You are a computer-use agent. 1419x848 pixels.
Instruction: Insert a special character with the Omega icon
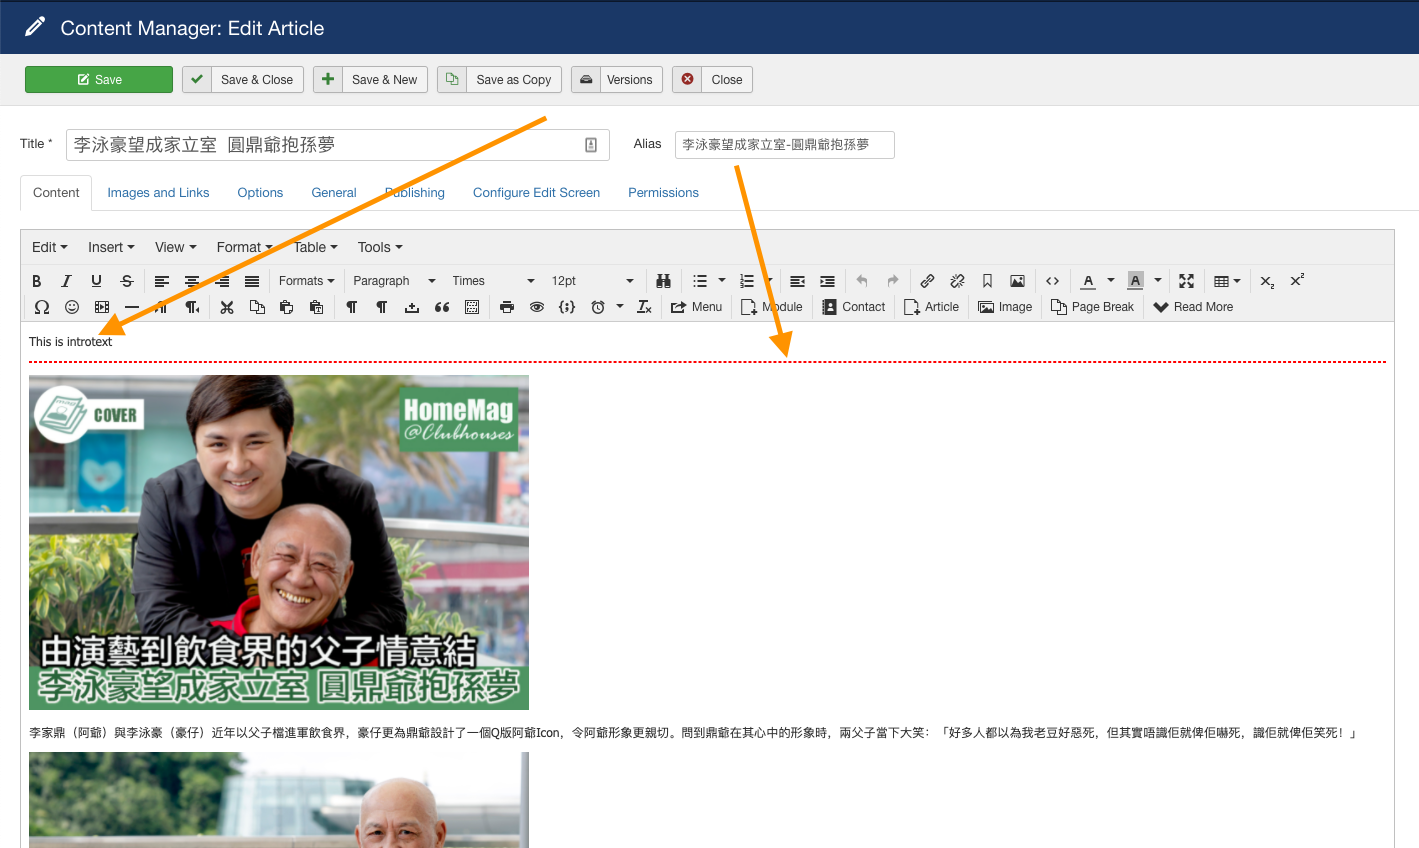[41, 307]
